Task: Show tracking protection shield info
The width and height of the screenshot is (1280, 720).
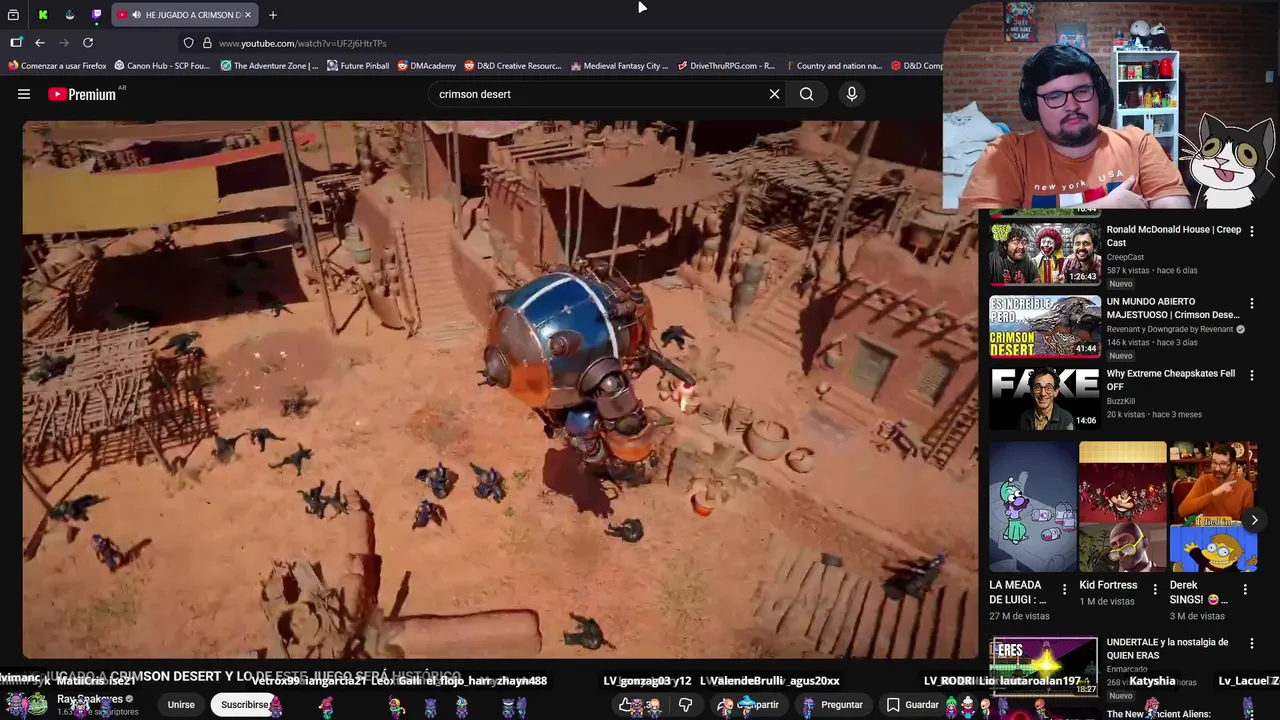Action: pyautogui.click(x=188, y=43)
